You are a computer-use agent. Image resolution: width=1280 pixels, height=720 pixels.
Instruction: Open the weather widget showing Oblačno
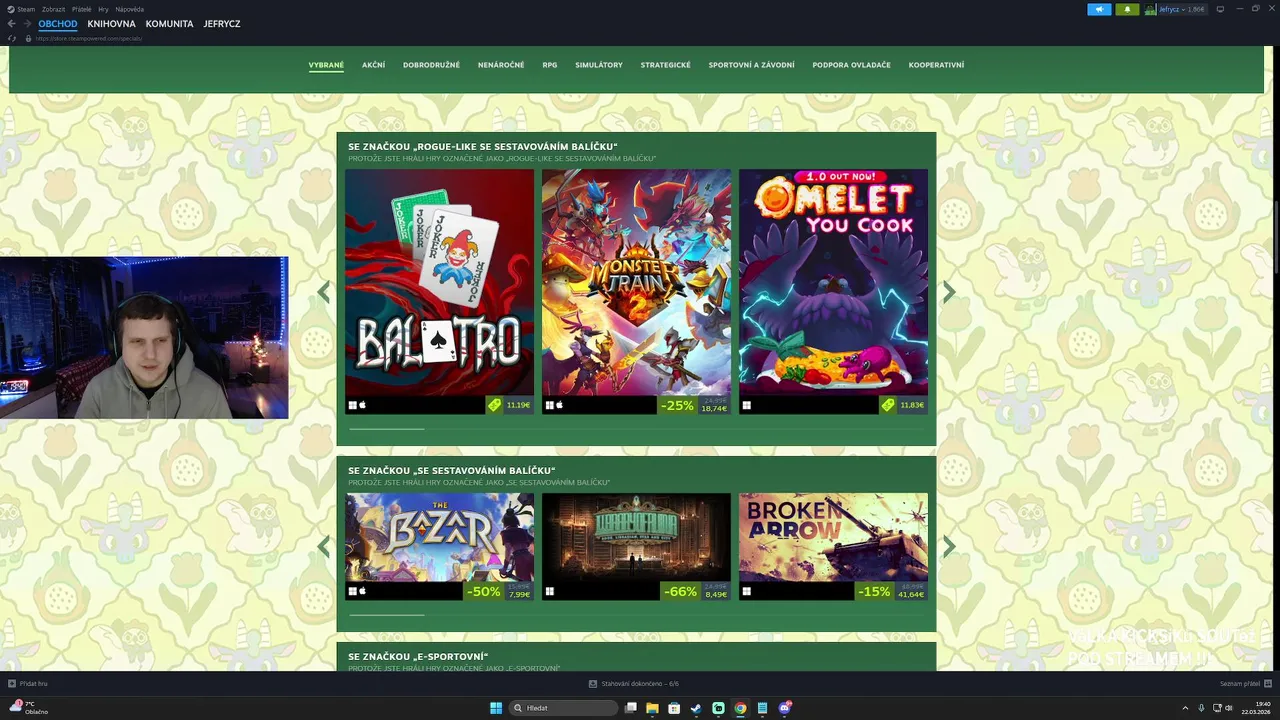(x=28, y=708)
